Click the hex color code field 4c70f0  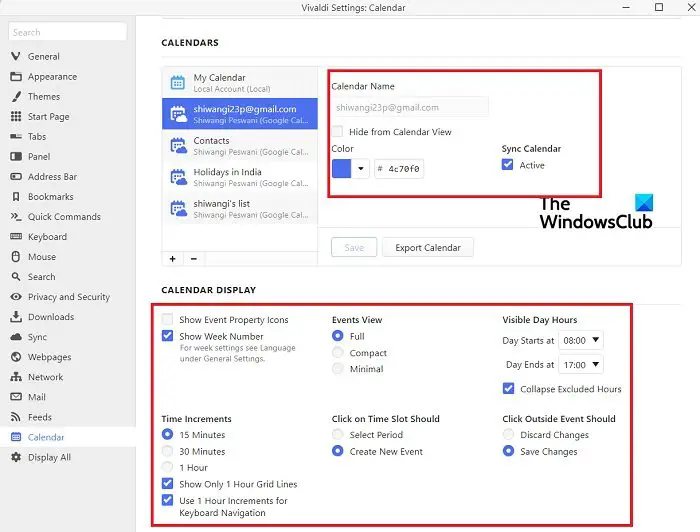tap(399, 169)
